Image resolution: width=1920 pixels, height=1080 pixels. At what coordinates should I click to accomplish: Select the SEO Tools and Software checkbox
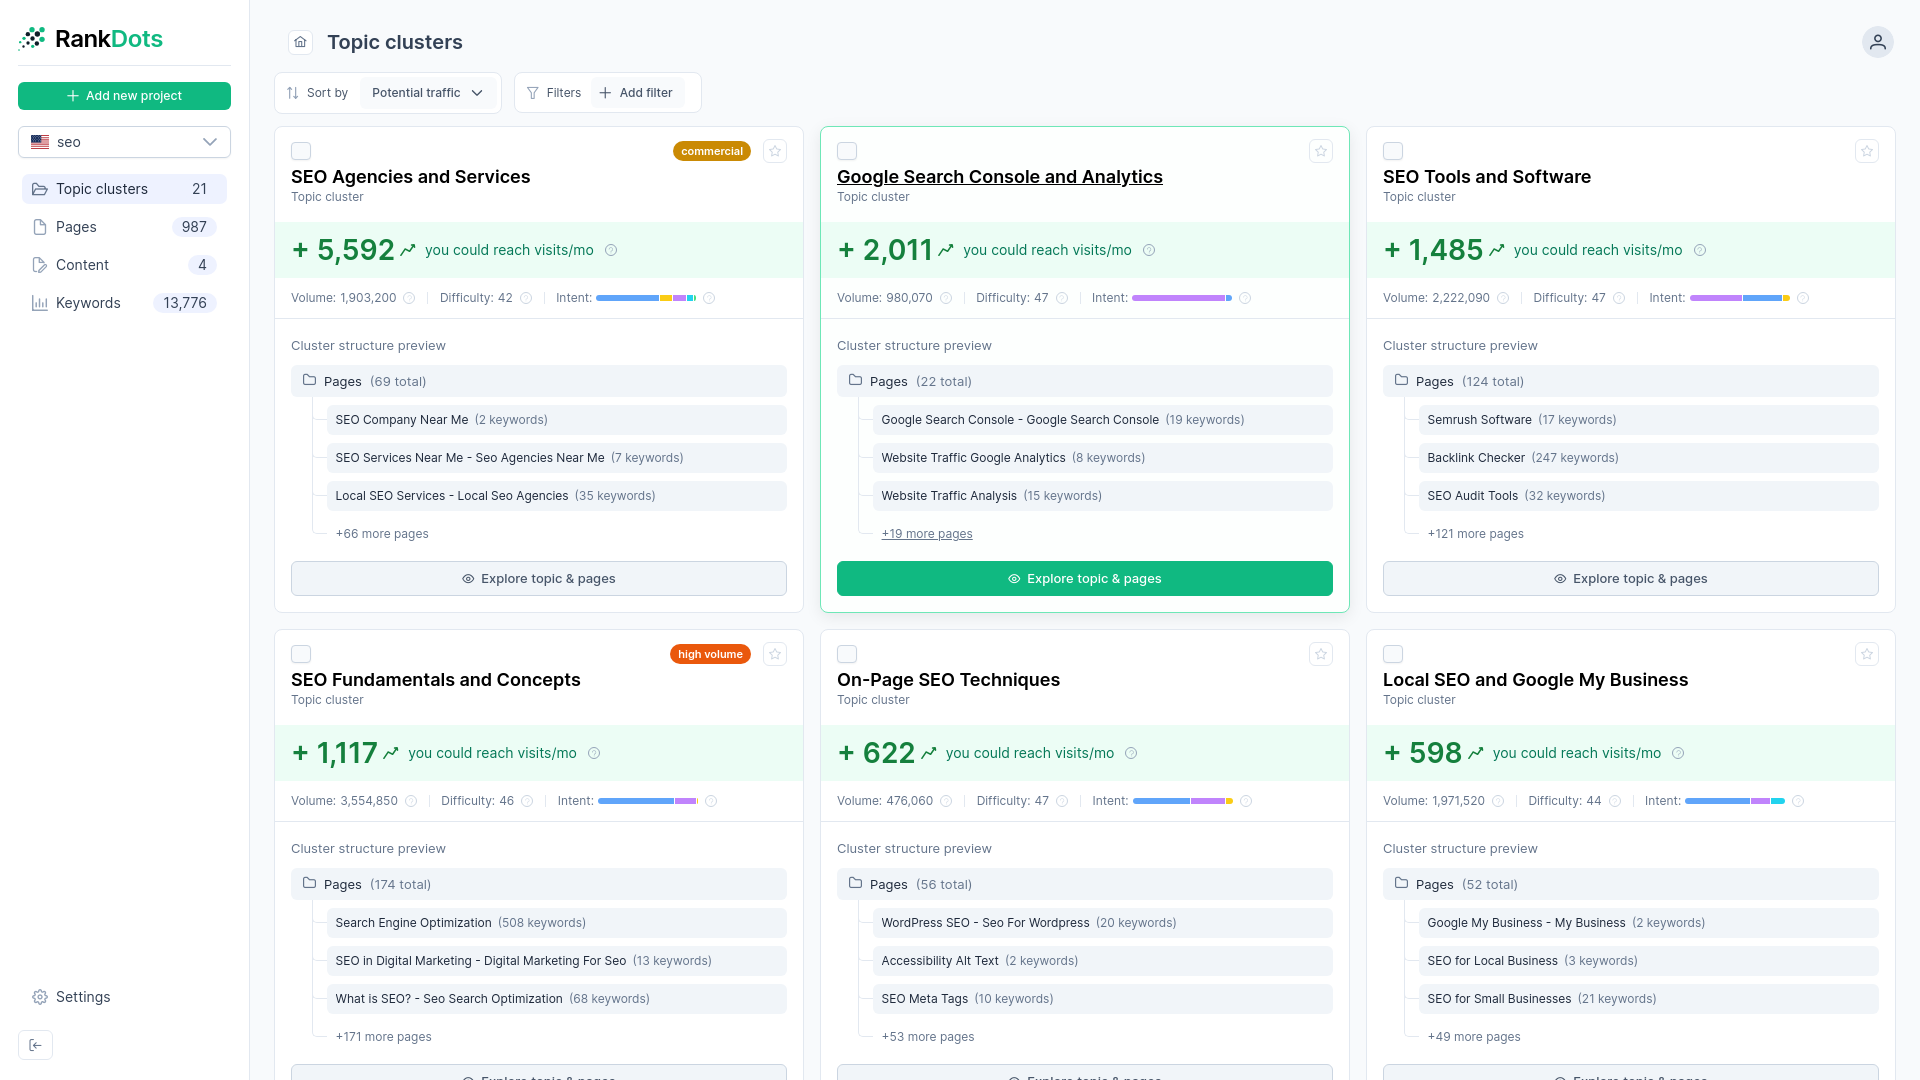1393,151
